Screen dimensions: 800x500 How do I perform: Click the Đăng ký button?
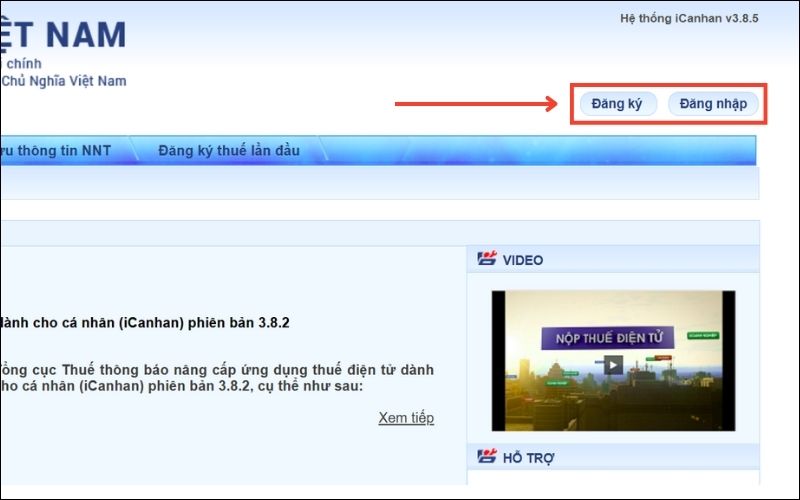(x=617, y=104)
